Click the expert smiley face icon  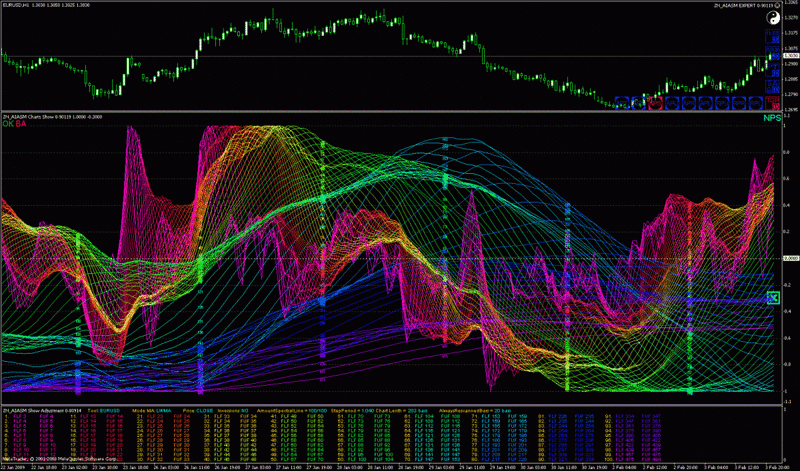[x=777, y=5]
